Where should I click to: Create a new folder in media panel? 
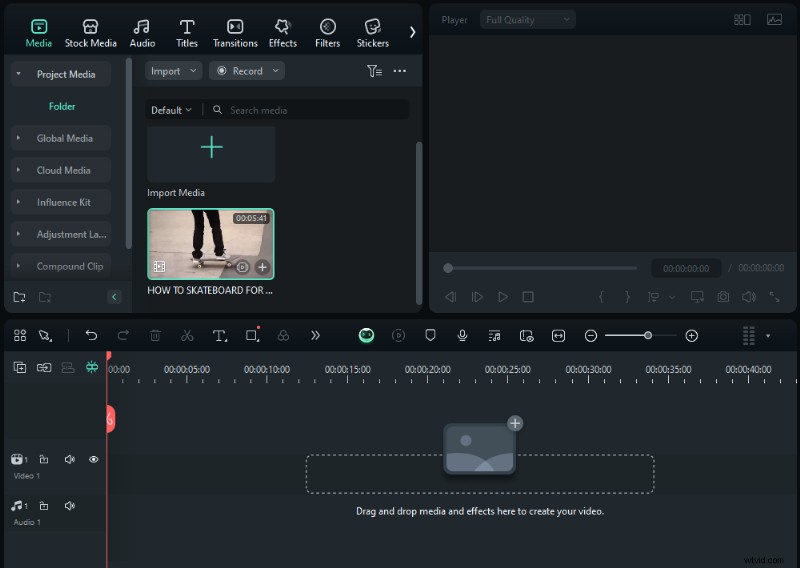[x=19, y=297]
